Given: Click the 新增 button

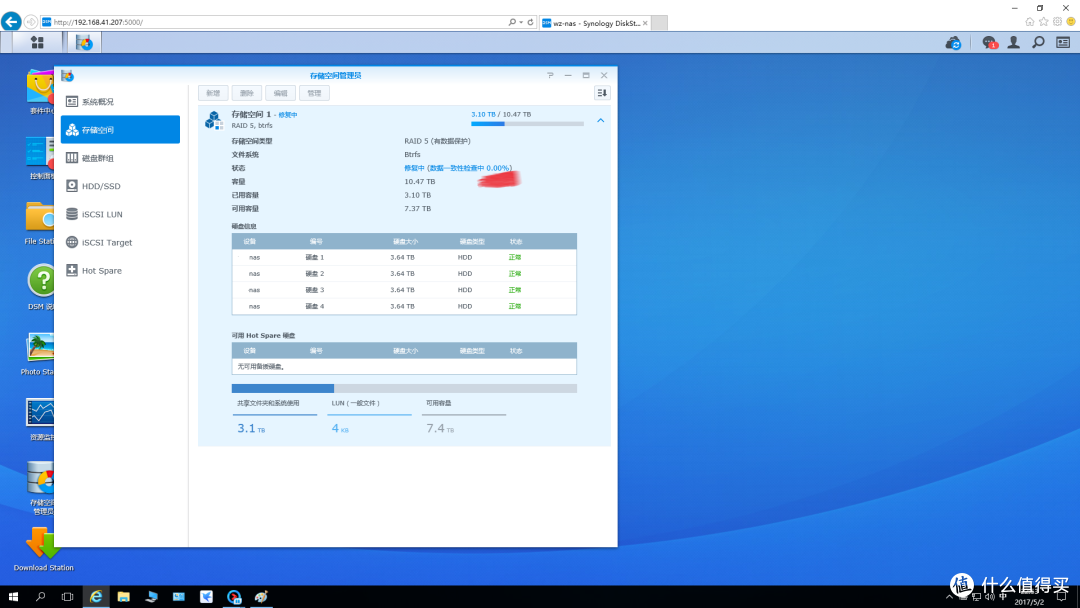Looking at the screenshot, I should (213, 93).
